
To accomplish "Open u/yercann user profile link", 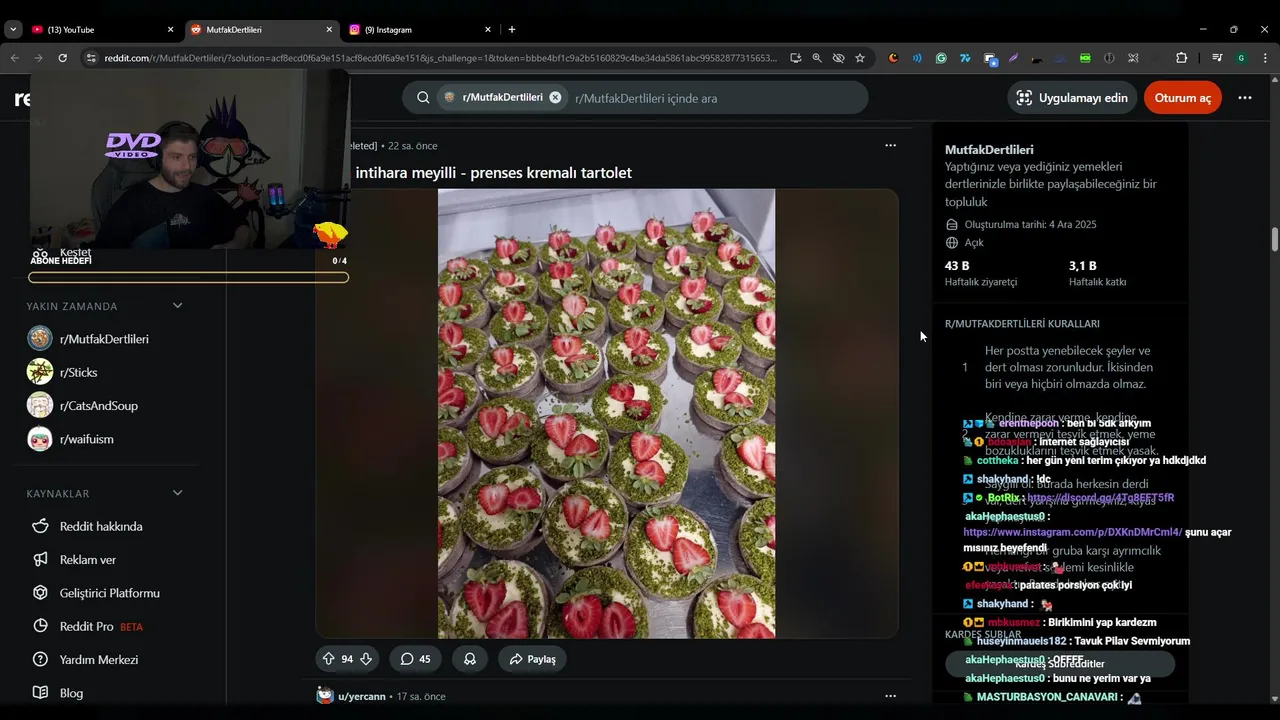I will tap(362, 696).
